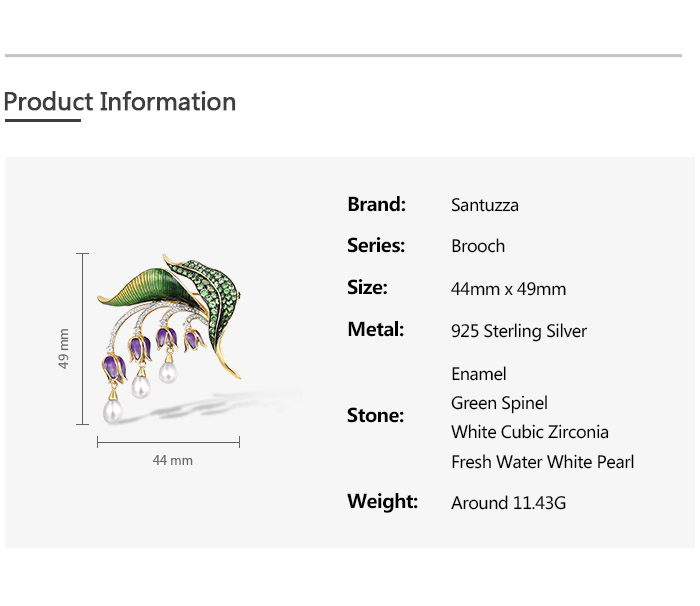Click the Weight label
Image resolution: width=700 pixels, height=606 pixels.
382,501
